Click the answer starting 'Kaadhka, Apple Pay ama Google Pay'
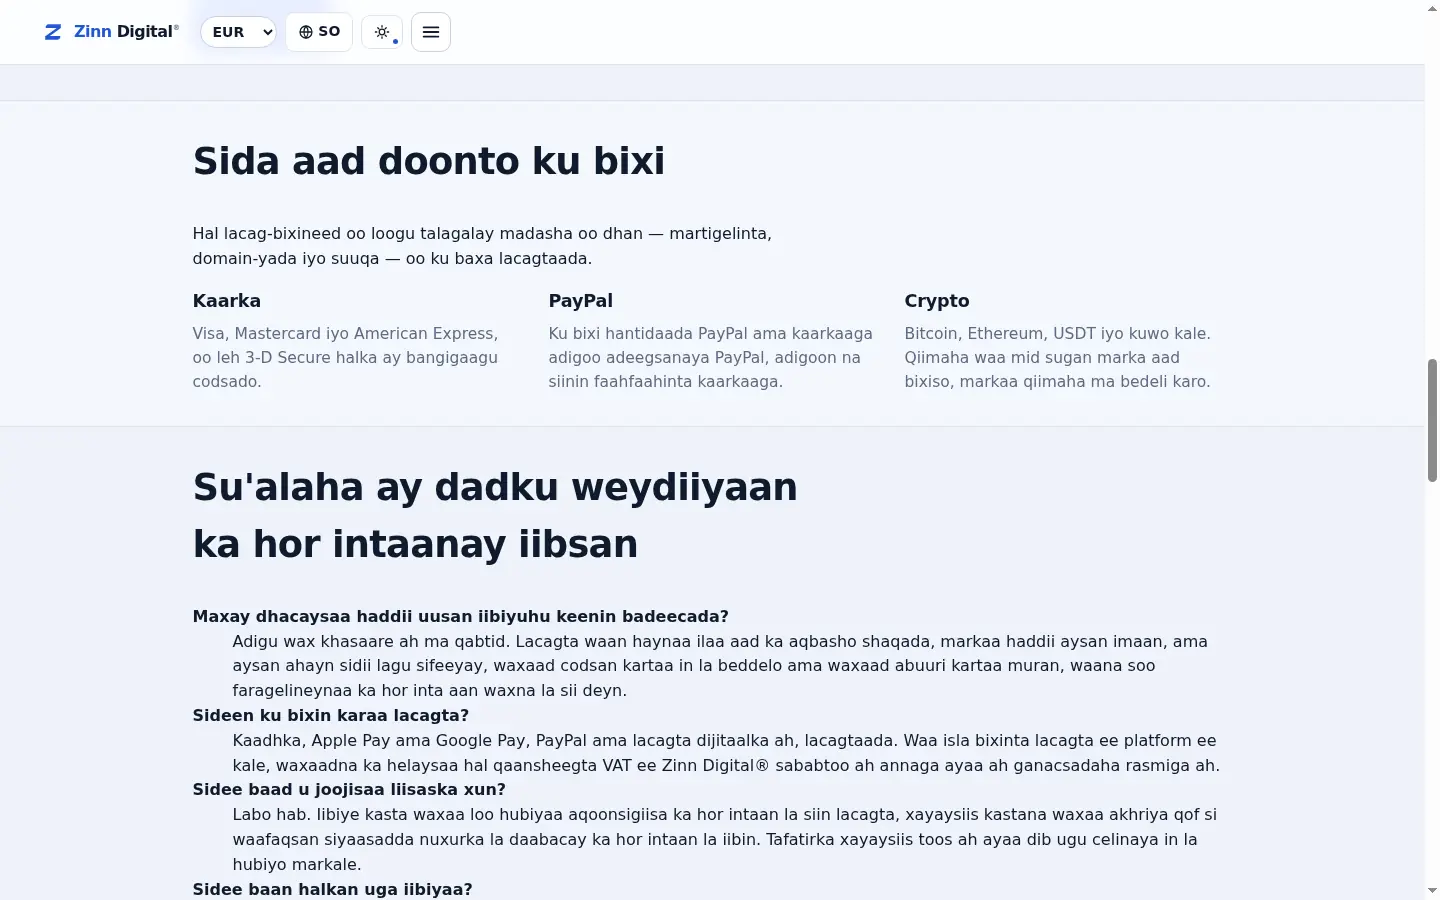The image size is (1440, 900). pos(726,753)
